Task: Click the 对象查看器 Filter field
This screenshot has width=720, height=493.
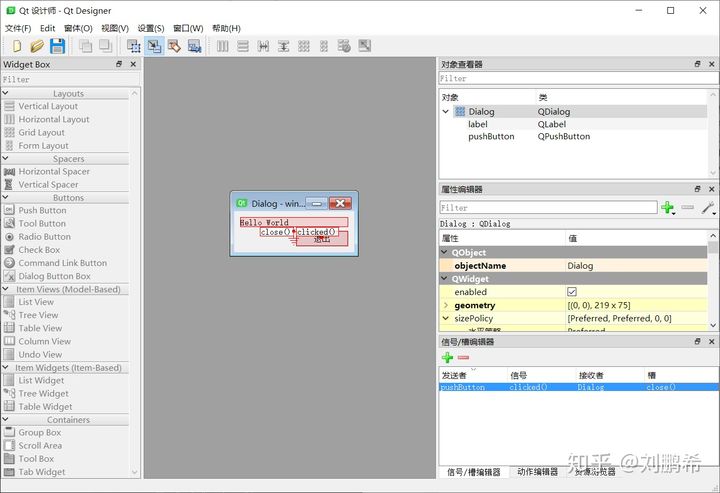Action: (578, 78)
